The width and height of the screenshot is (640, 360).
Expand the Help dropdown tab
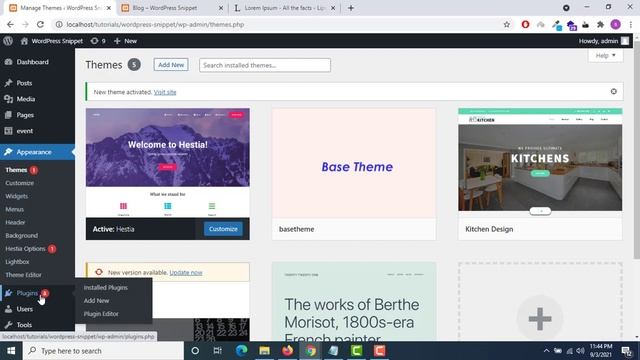pyautogui.click(x=605, y=56)
